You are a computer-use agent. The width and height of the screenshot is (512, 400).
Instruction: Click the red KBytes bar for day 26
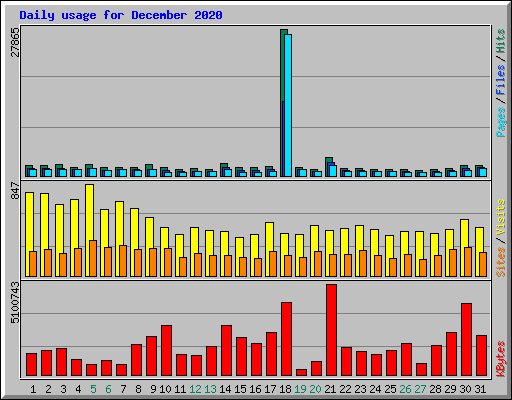click(406, 360)
